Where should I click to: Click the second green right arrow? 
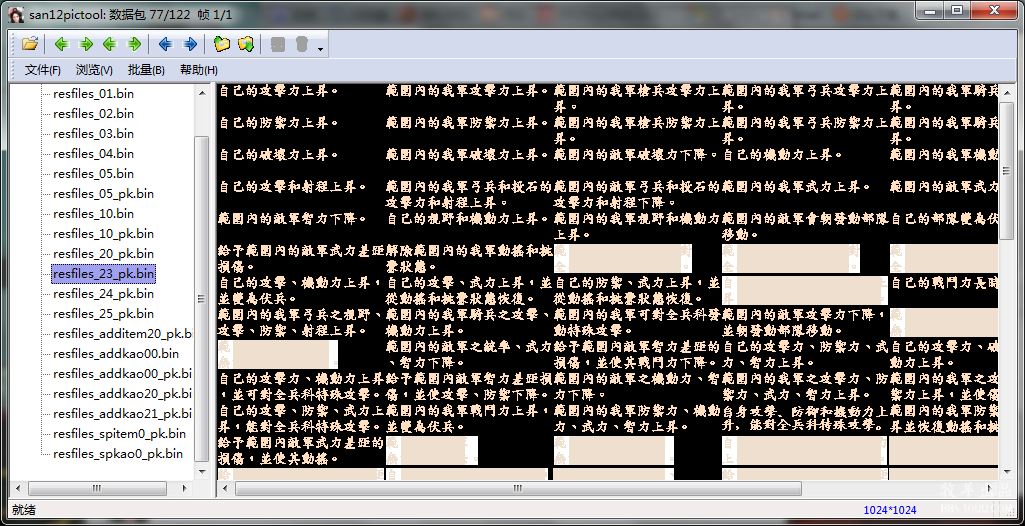click(x=134, y=44)
